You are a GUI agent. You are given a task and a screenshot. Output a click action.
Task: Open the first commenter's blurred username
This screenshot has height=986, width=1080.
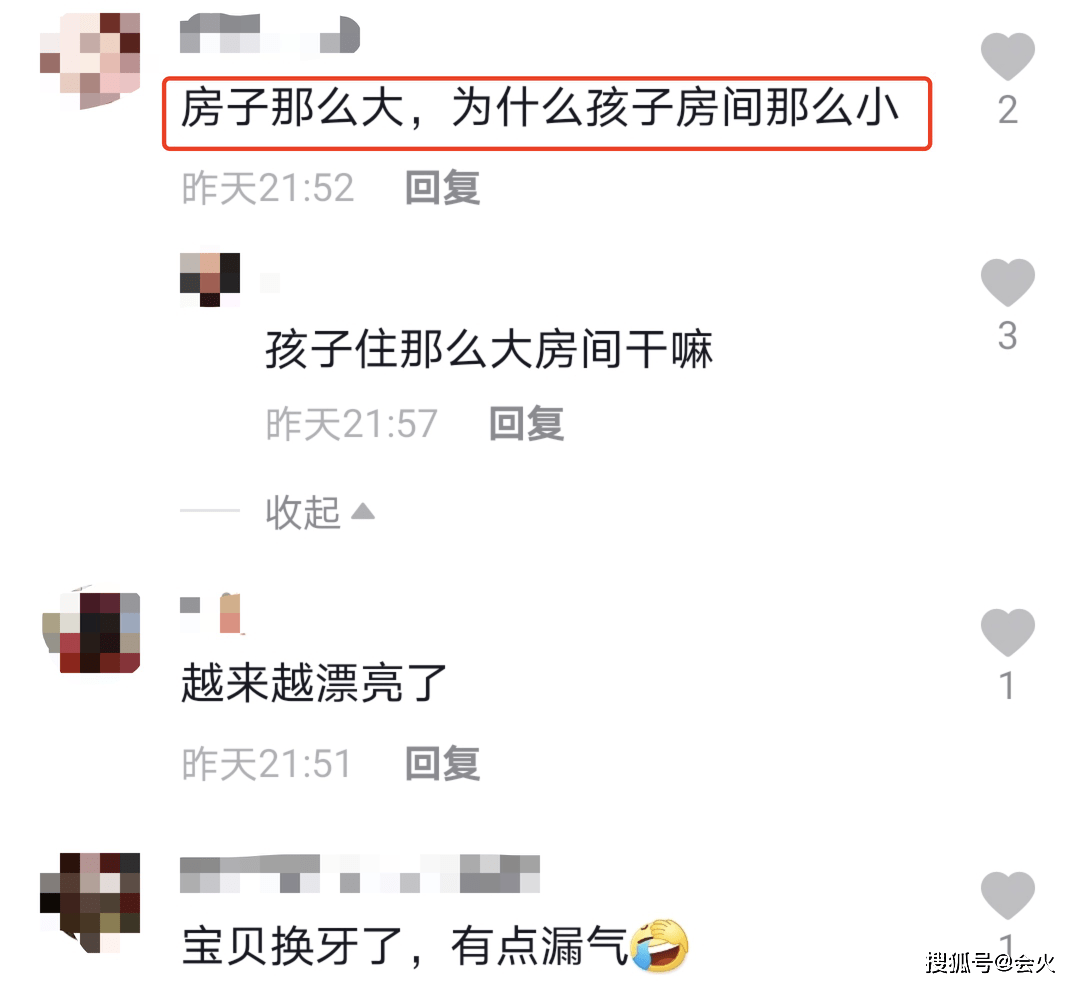pyautogui.click(x=270, y=34)
